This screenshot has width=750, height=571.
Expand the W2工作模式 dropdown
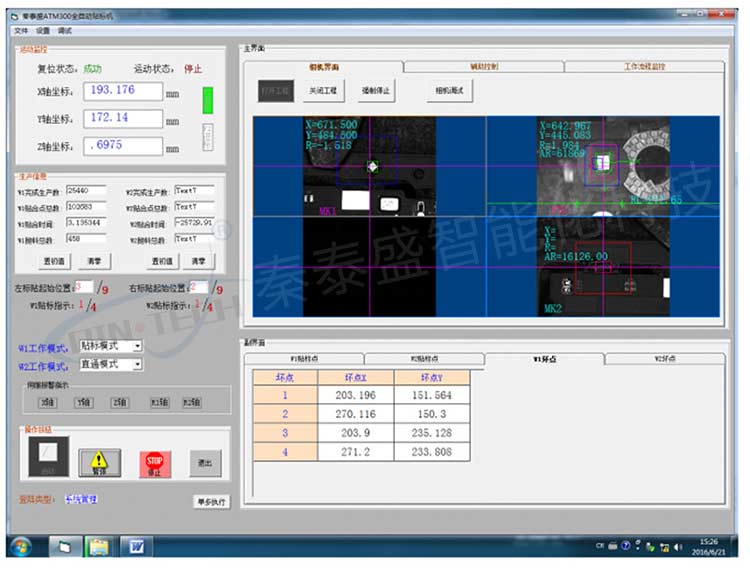[x=137, y=364]
